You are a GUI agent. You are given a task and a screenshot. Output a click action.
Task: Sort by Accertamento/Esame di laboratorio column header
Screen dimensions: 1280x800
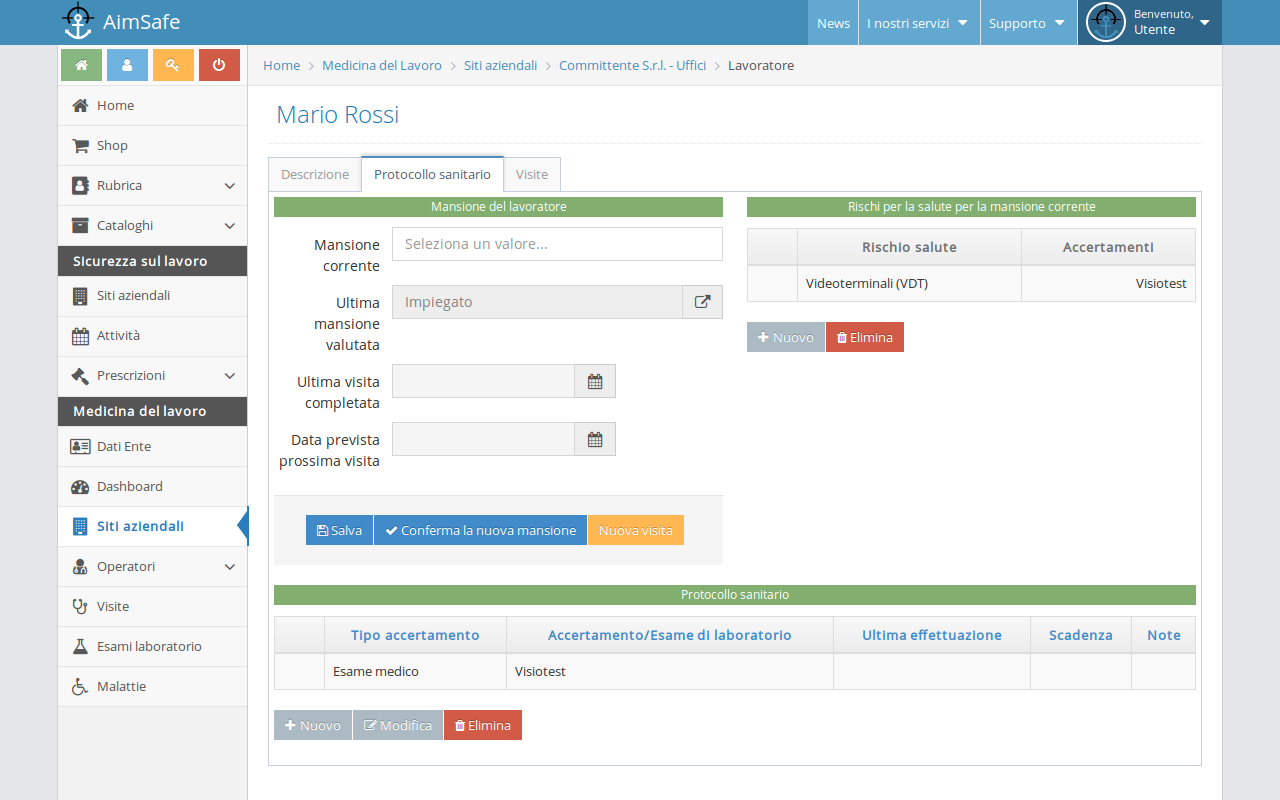pyautogui.click(x=670, y=635)
